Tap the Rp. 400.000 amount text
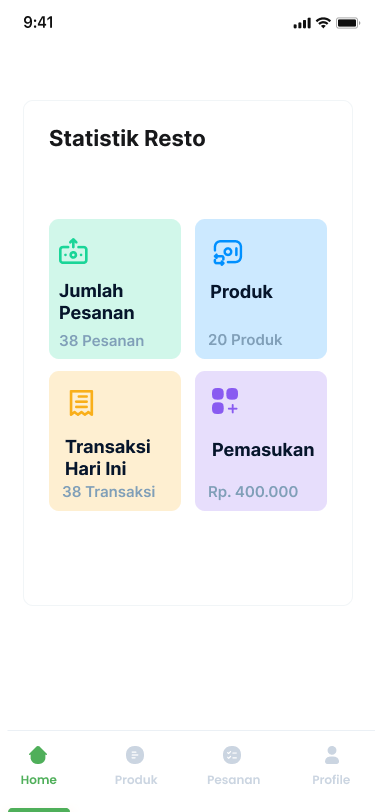Viewport: 375px width, 812px height. point(253,492)
